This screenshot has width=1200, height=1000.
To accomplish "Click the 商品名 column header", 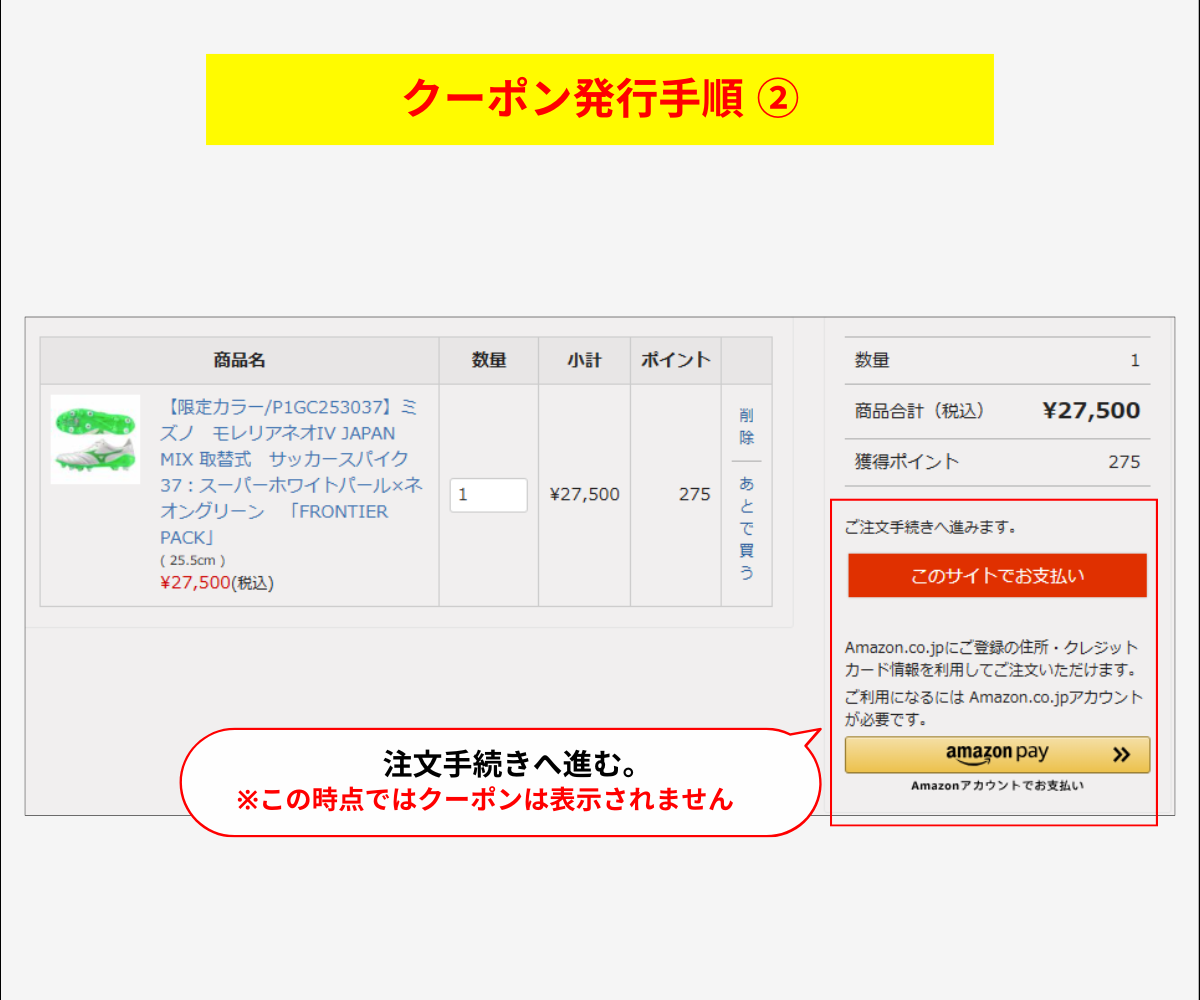I will [239, 361].
